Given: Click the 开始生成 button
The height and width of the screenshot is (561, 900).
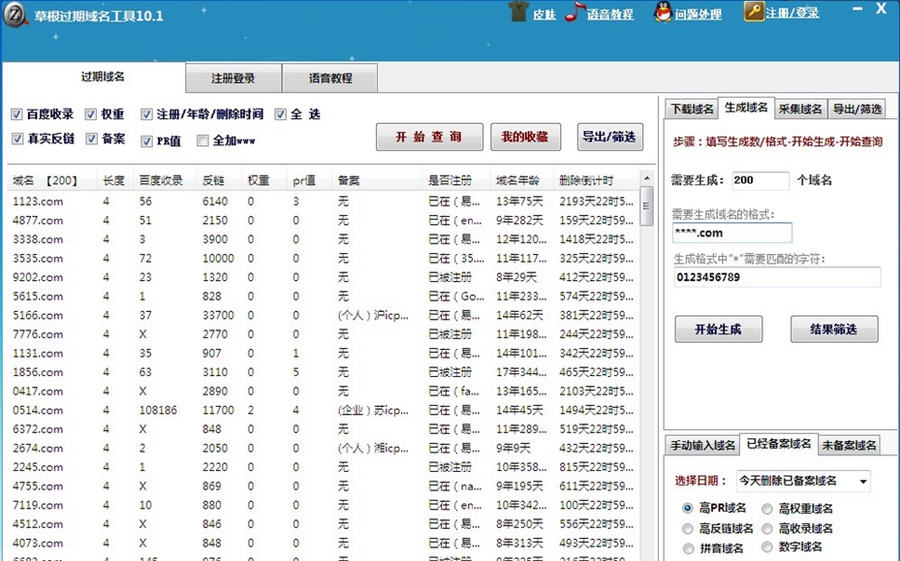Looking at the screenshot, I should pyautogui.click(x=717, y=329).
